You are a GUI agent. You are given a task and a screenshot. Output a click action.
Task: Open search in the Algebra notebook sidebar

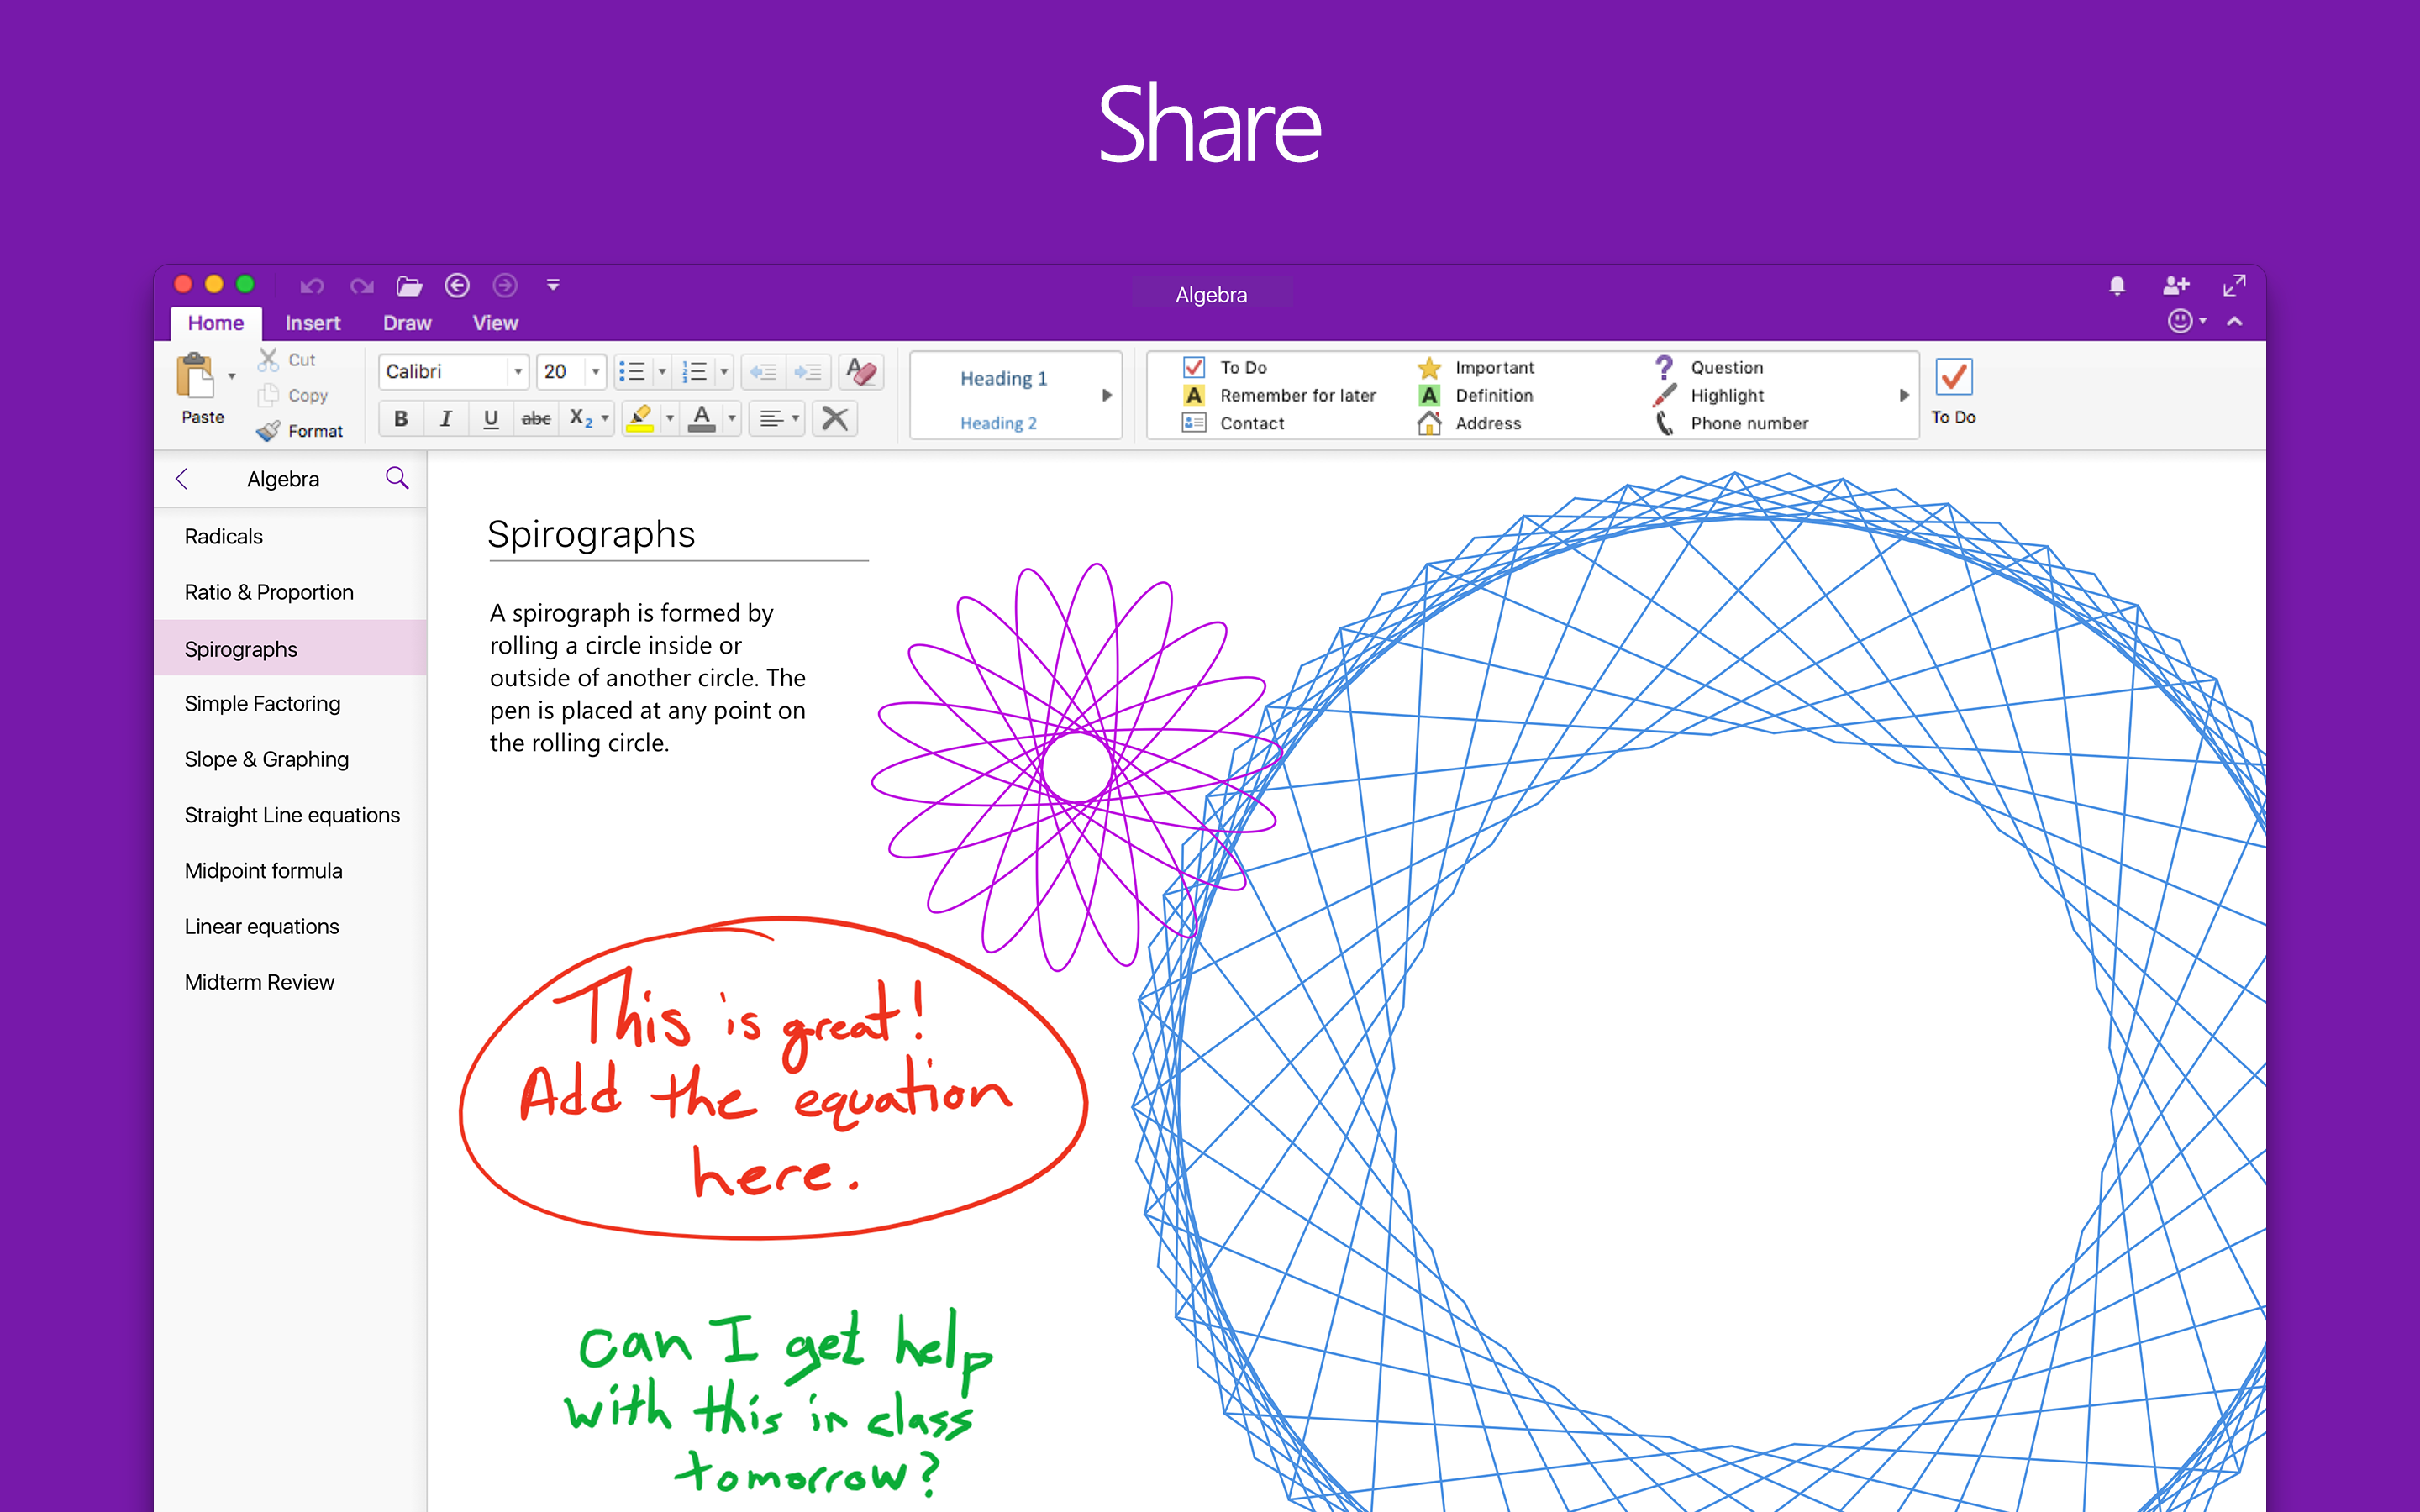397,478
